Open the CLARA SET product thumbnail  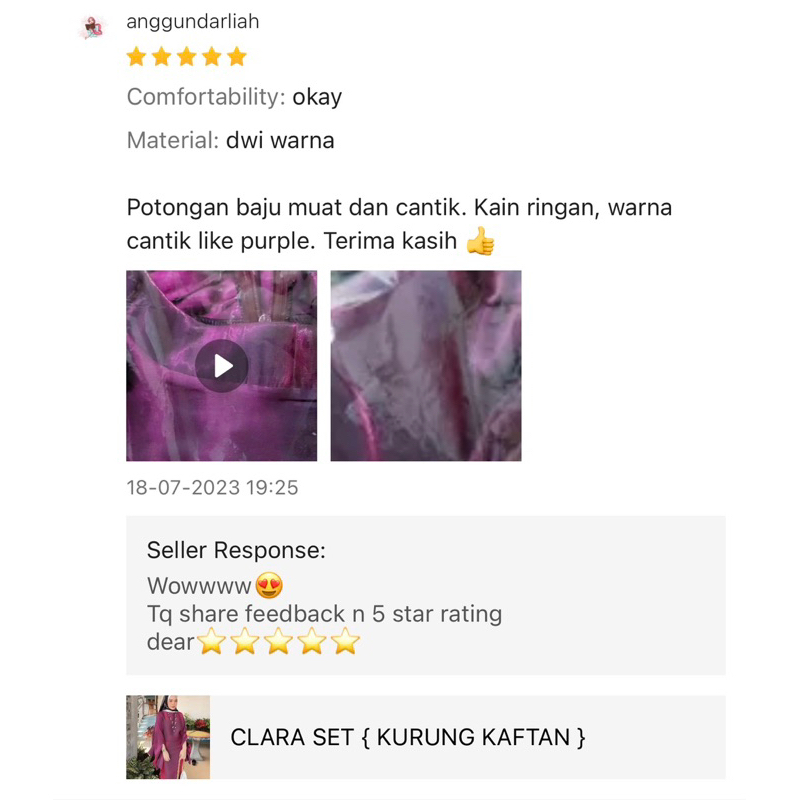(x=168, y=737)
